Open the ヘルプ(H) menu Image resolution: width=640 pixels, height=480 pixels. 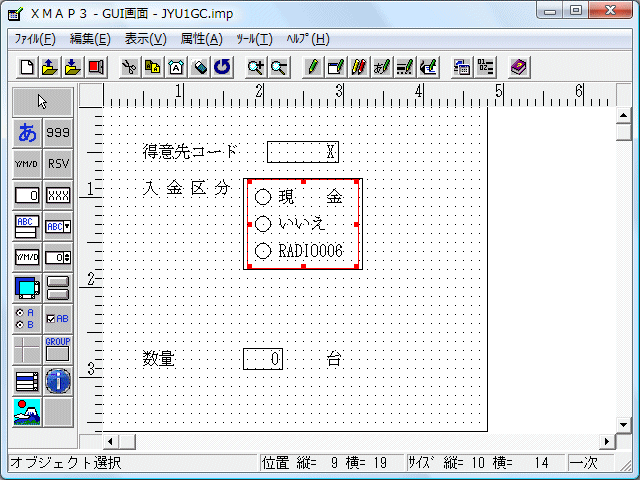click(x=308, y=39)
